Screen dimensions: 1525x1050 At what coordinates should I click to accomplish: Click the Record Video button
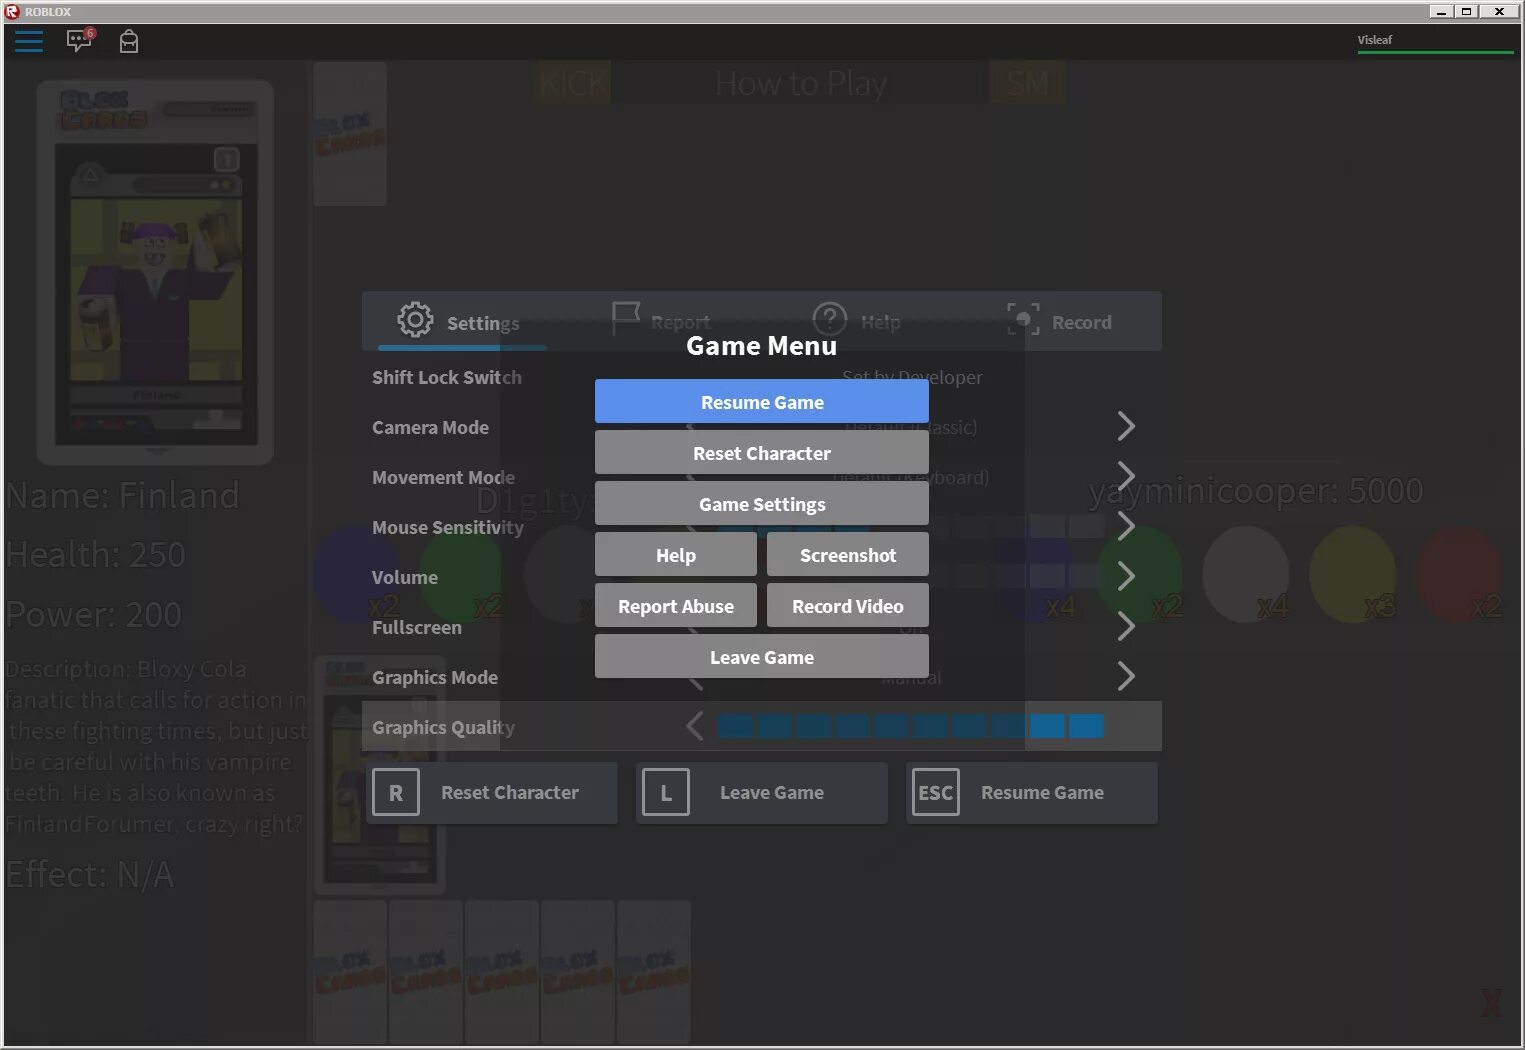[848, 606]
